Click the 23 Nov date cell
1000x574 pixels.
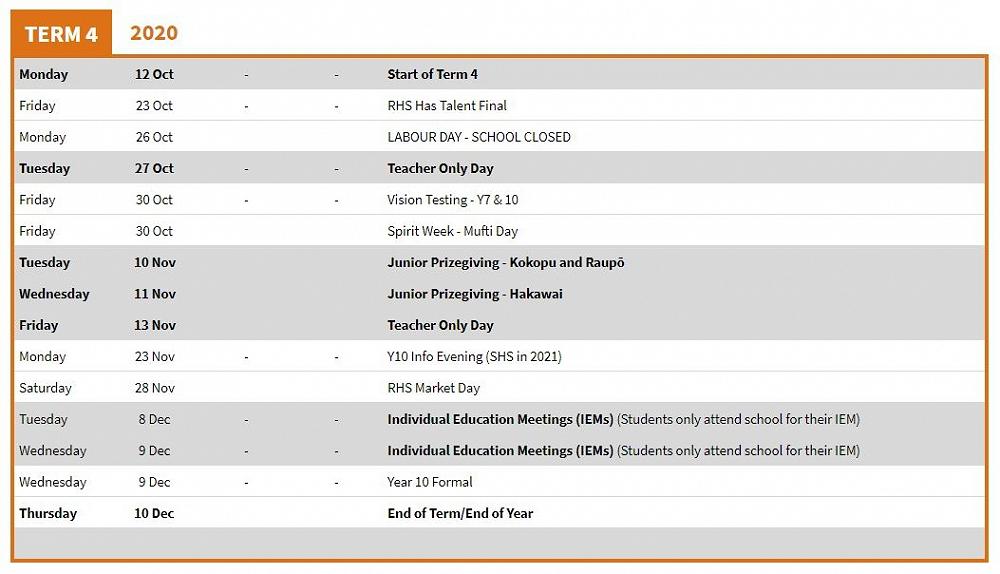pos(155,357)
